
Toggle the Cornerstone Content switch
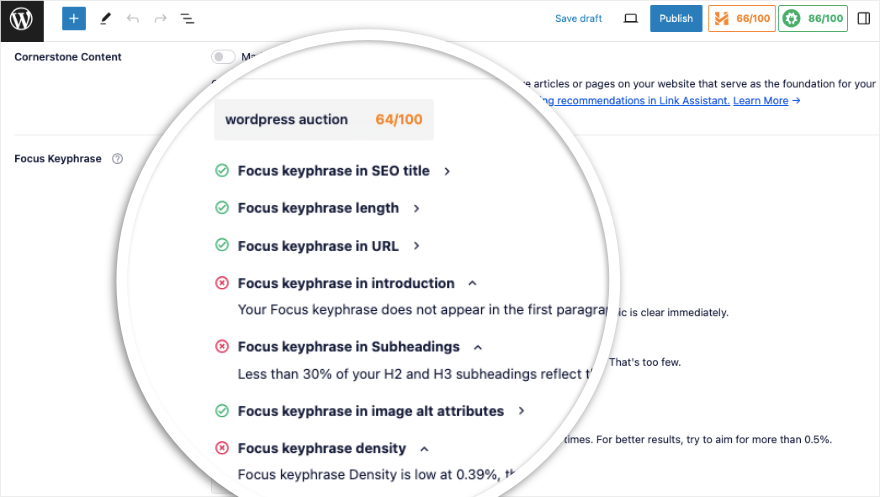tap(223, 57)
